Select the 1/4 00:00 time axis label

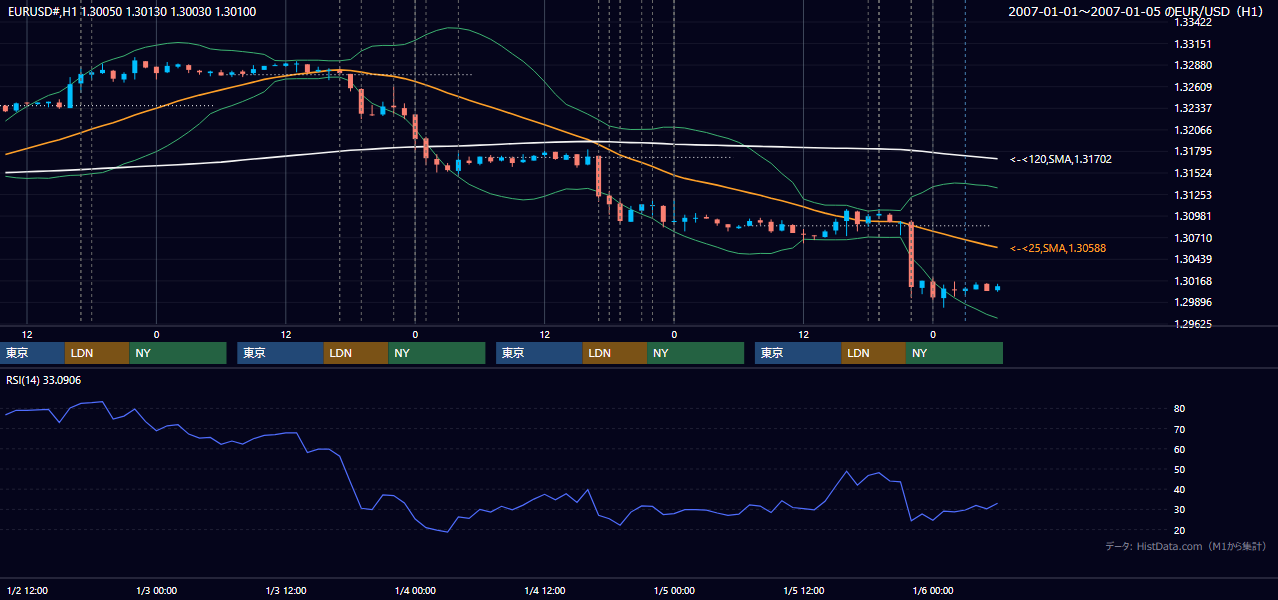click(415, 590)
